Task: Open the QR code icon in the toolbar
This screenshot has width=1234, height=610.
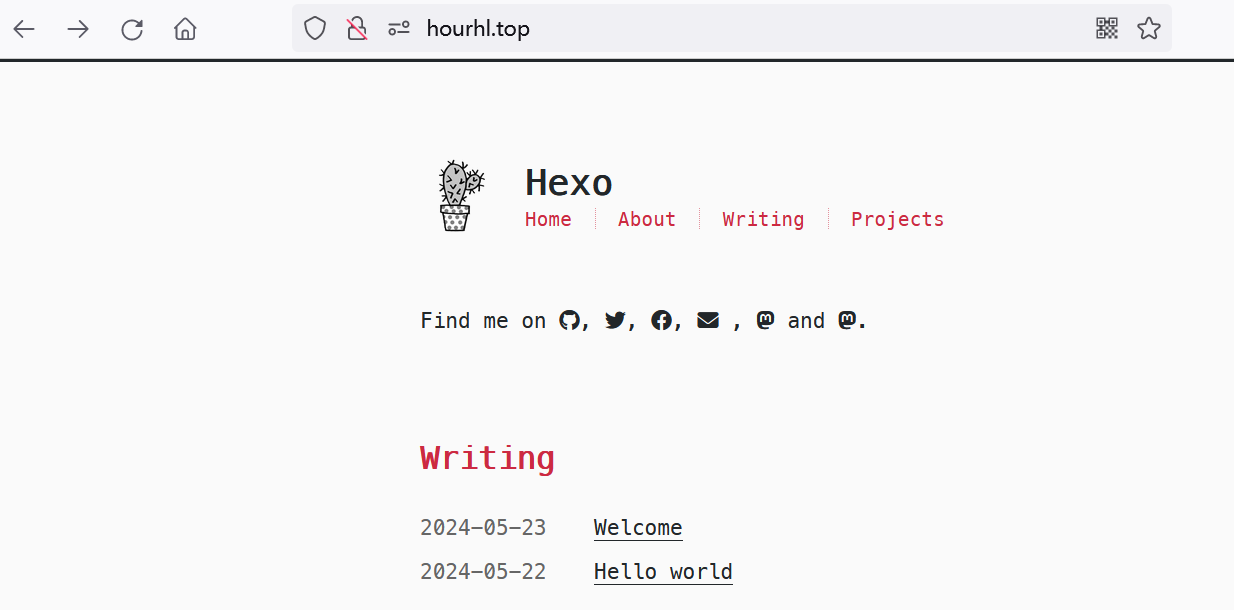Action: tap(1107, 28)
